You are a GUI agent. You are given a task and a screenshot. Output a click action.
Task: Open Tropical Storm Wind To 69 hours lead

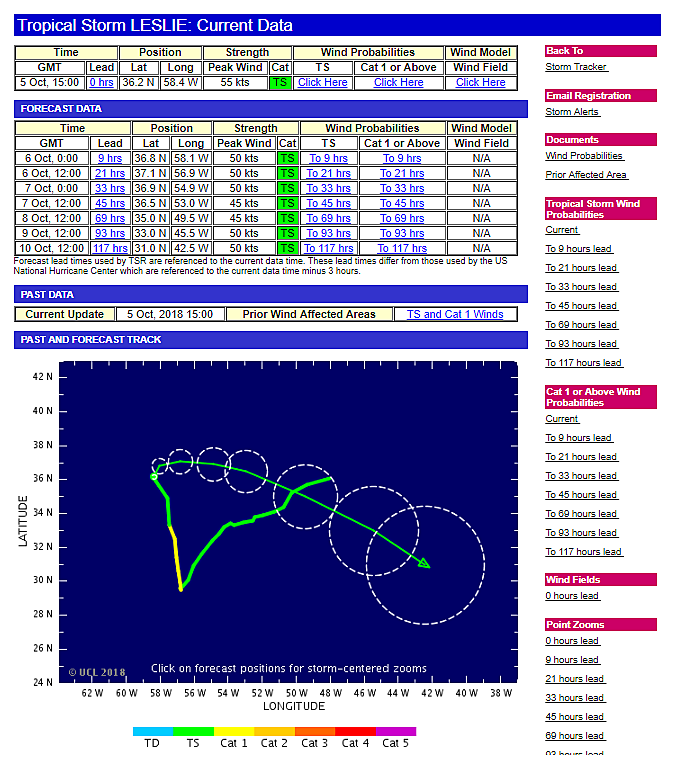tap(582, 325)
